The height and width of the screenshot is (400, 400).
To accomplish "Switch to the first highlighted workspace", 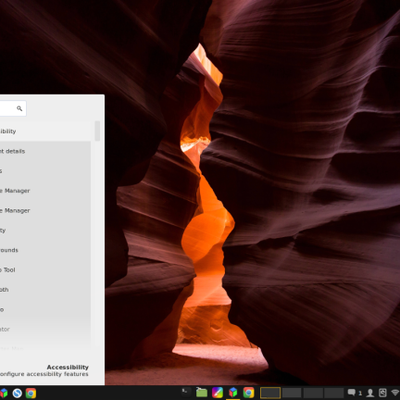I will [270, 393].
